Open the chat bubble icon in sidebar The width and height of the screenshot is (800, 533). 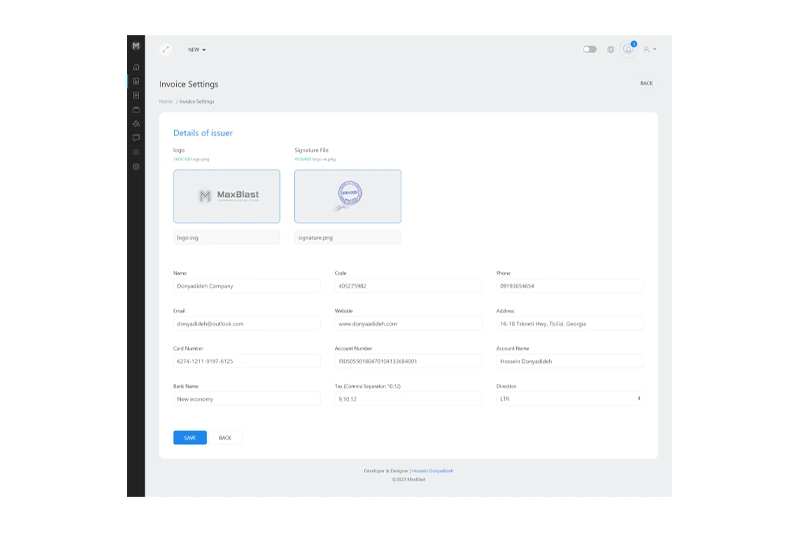click(x=136, y=137)
